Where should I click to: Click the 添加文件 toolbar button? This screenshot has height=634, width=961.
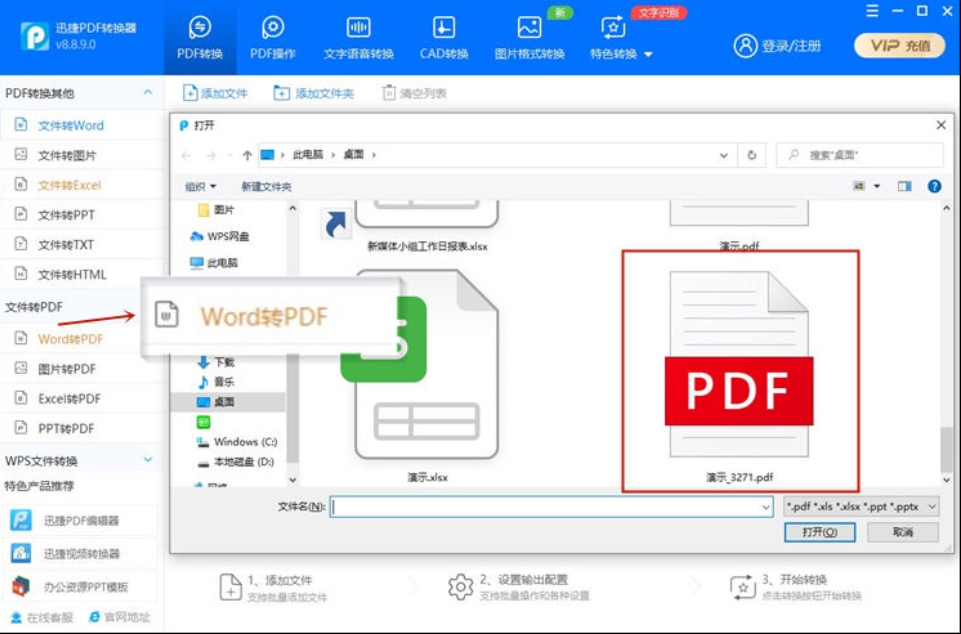(216, 93)
